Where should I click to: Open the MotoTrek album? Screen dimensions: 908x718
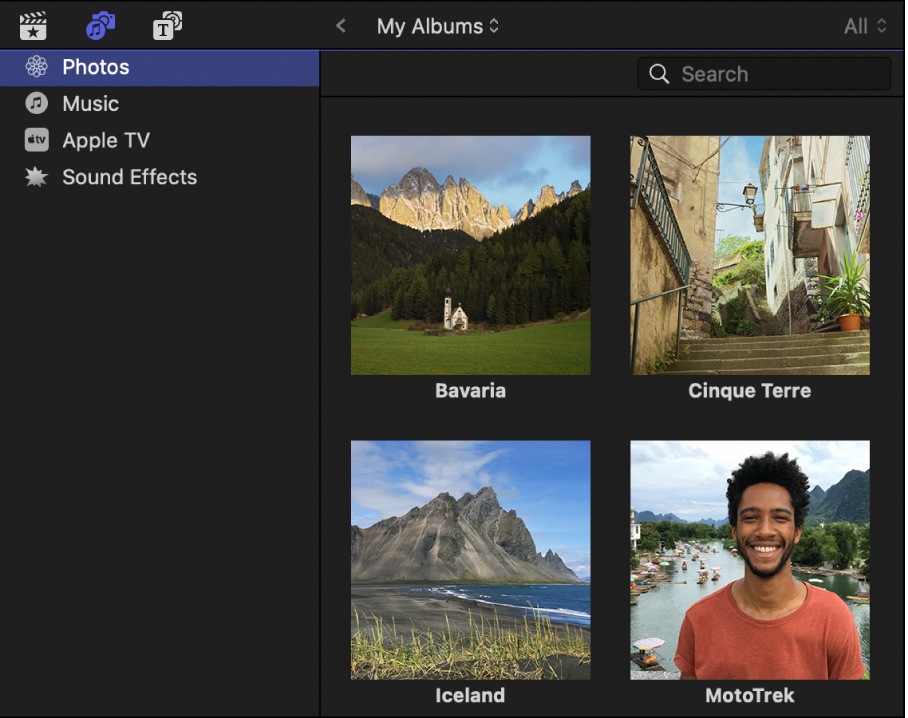[749, 560]
